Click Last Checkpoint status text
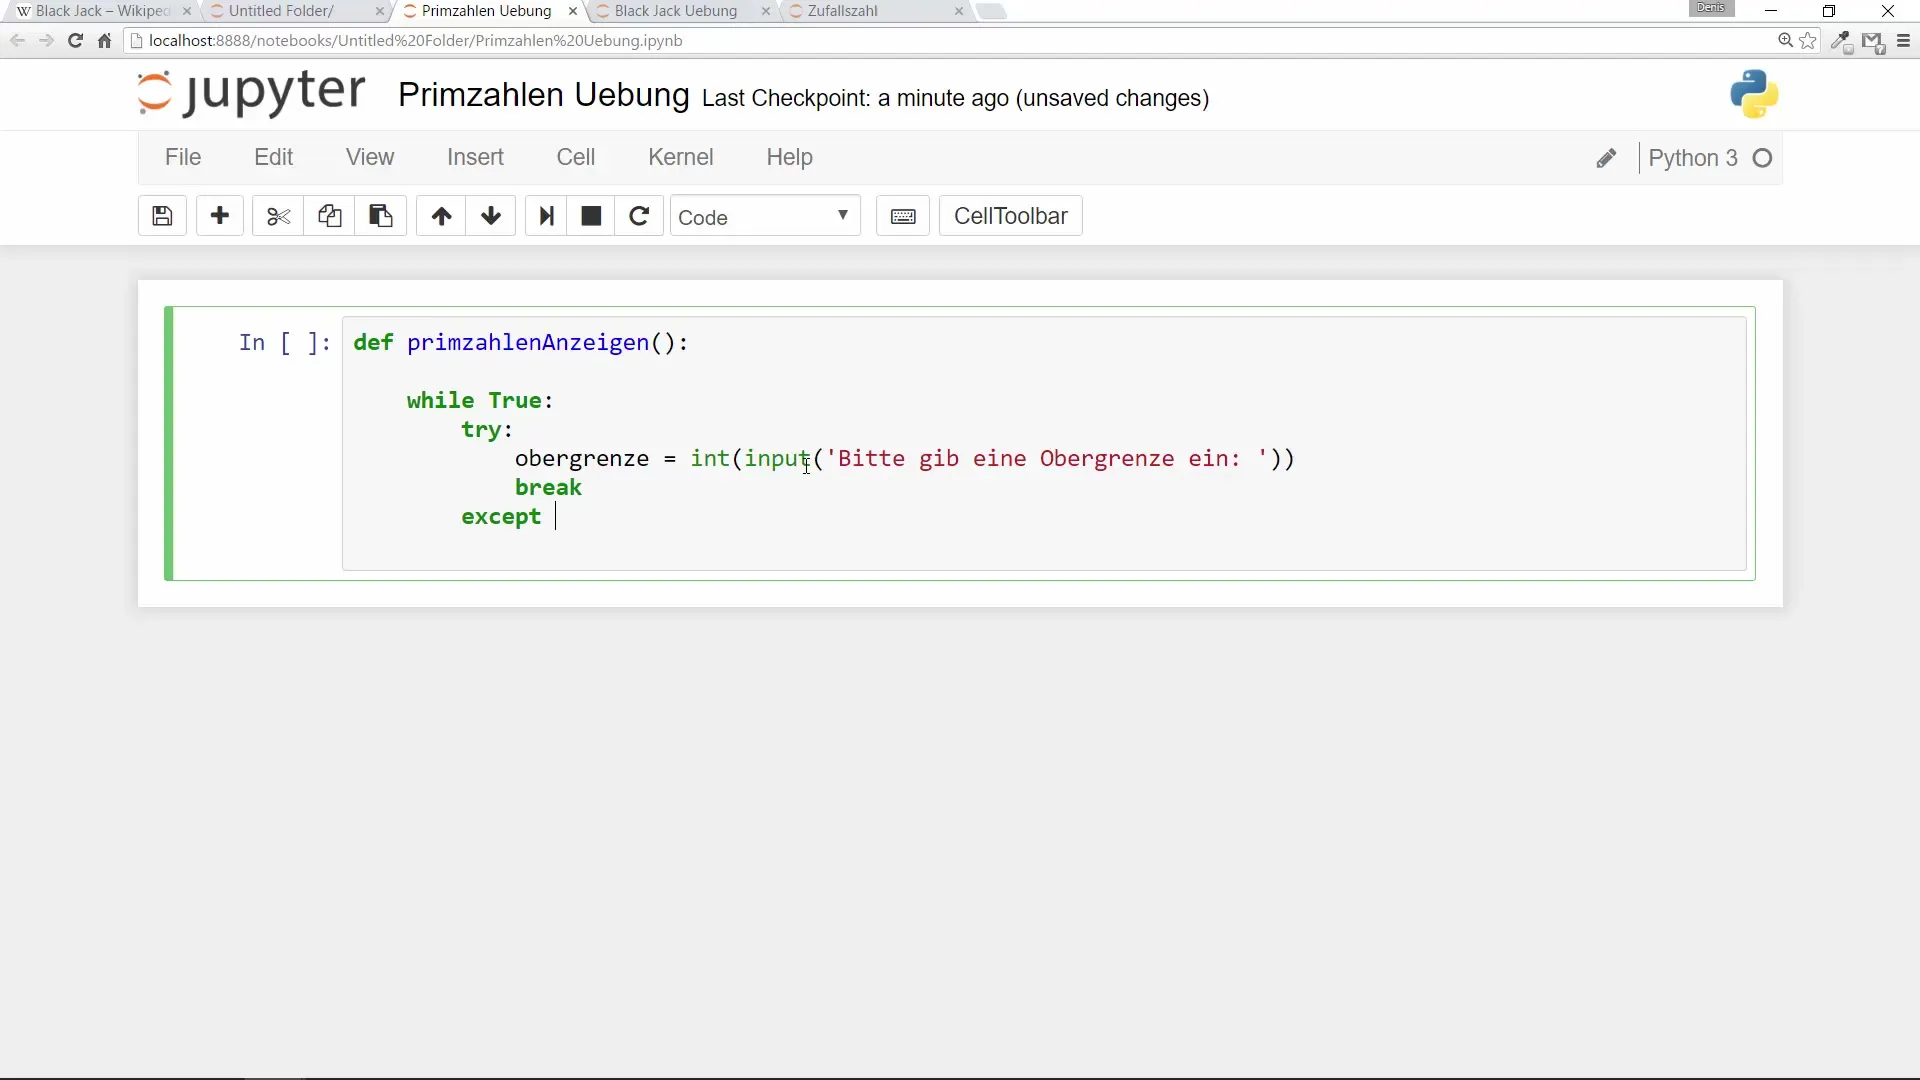Screen dimensions: 1920x1080 coord(955,98)
